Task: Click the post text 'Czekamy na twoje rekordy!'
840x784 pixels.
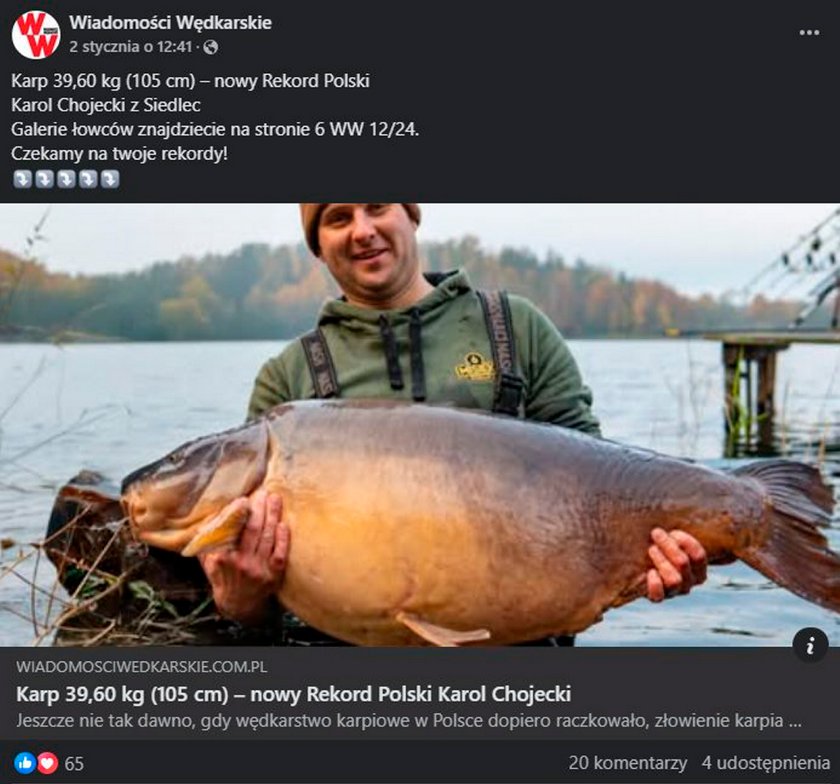Action: click(119, 154)
